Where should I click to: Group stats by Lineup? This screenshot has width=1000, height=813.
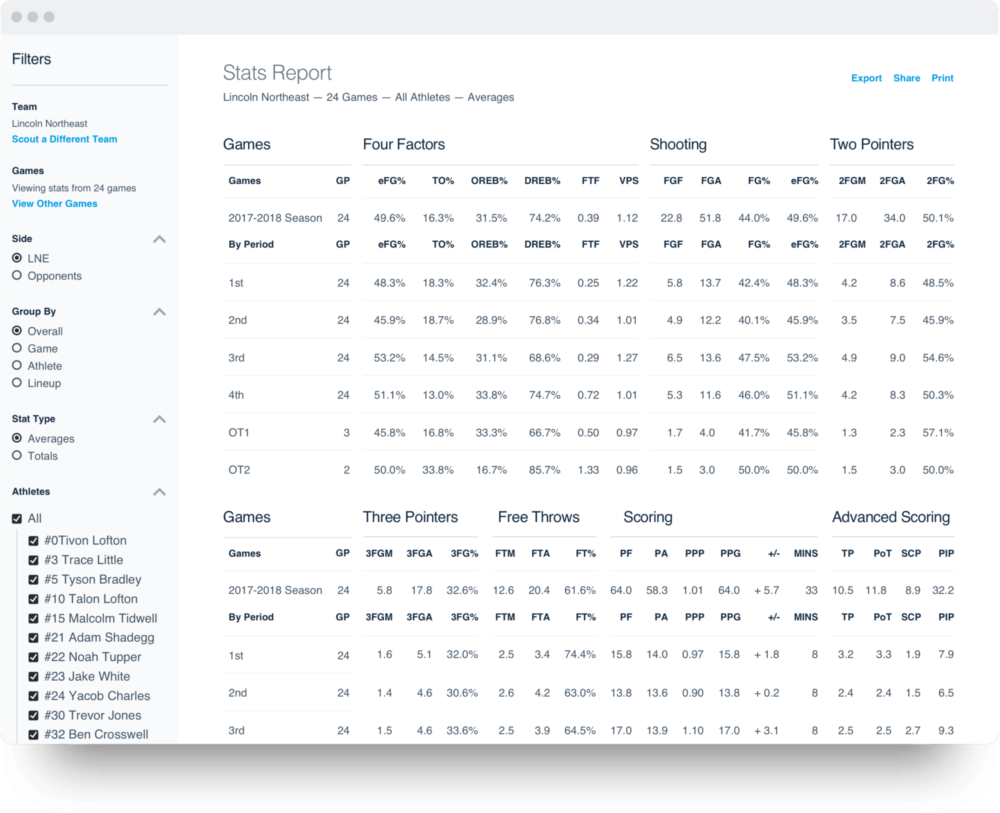tap(17, 383)
